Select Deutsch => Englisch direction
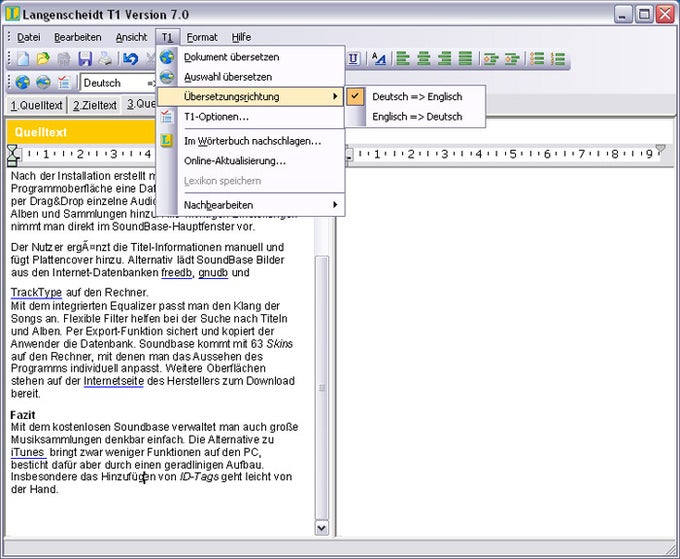This screenshot has height=559, width=680. tap(417, 96)
